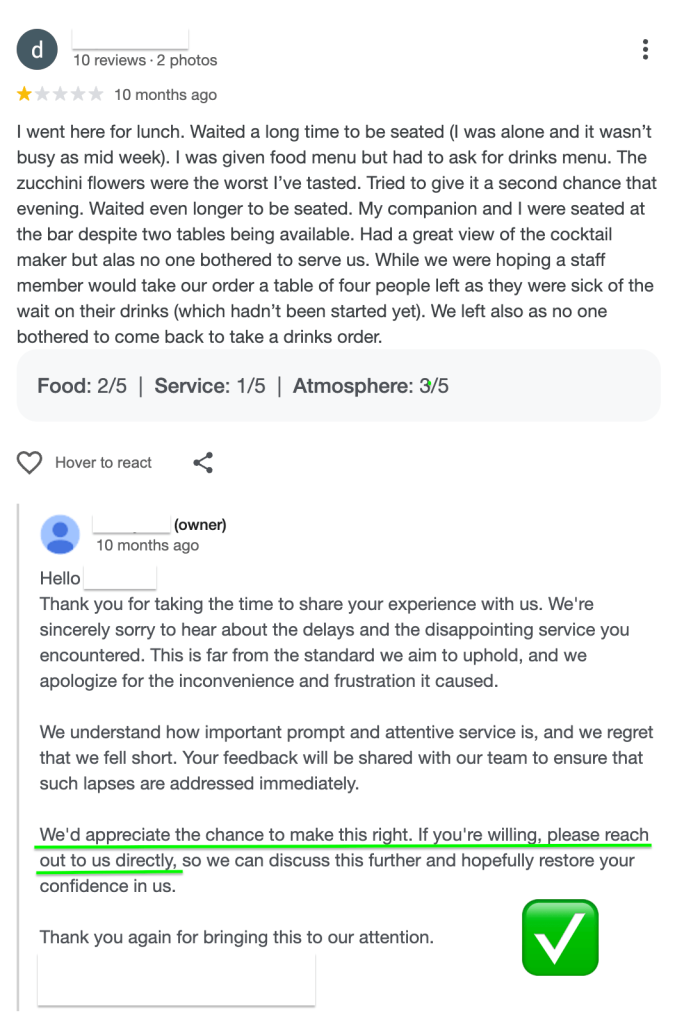Click the filled gold star rating
The height and width of the screenshot is (1024, 675).
click(x=24, y=95)
